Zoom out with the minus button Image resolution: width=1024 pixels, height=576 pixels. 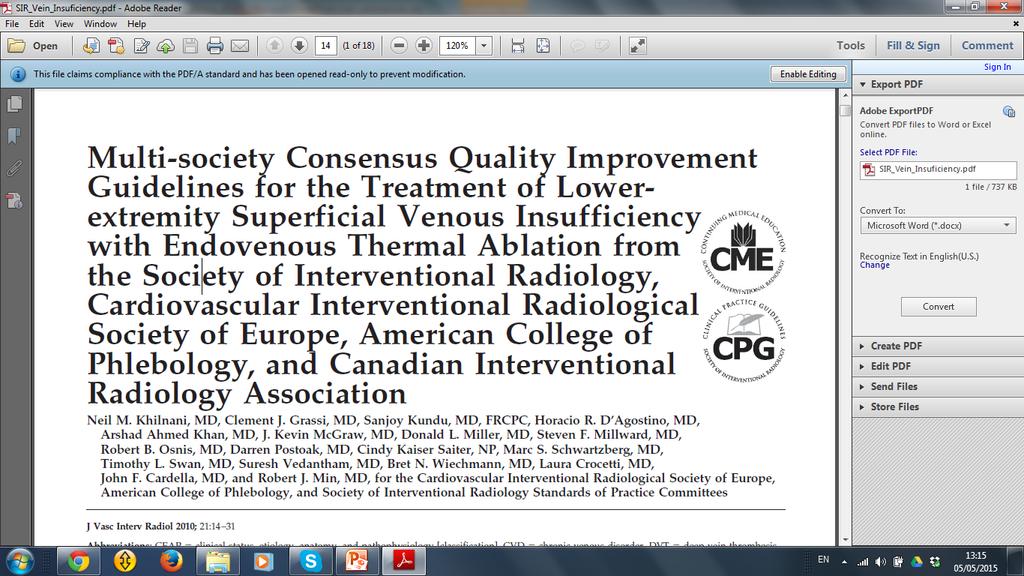[x=399, y=46]
